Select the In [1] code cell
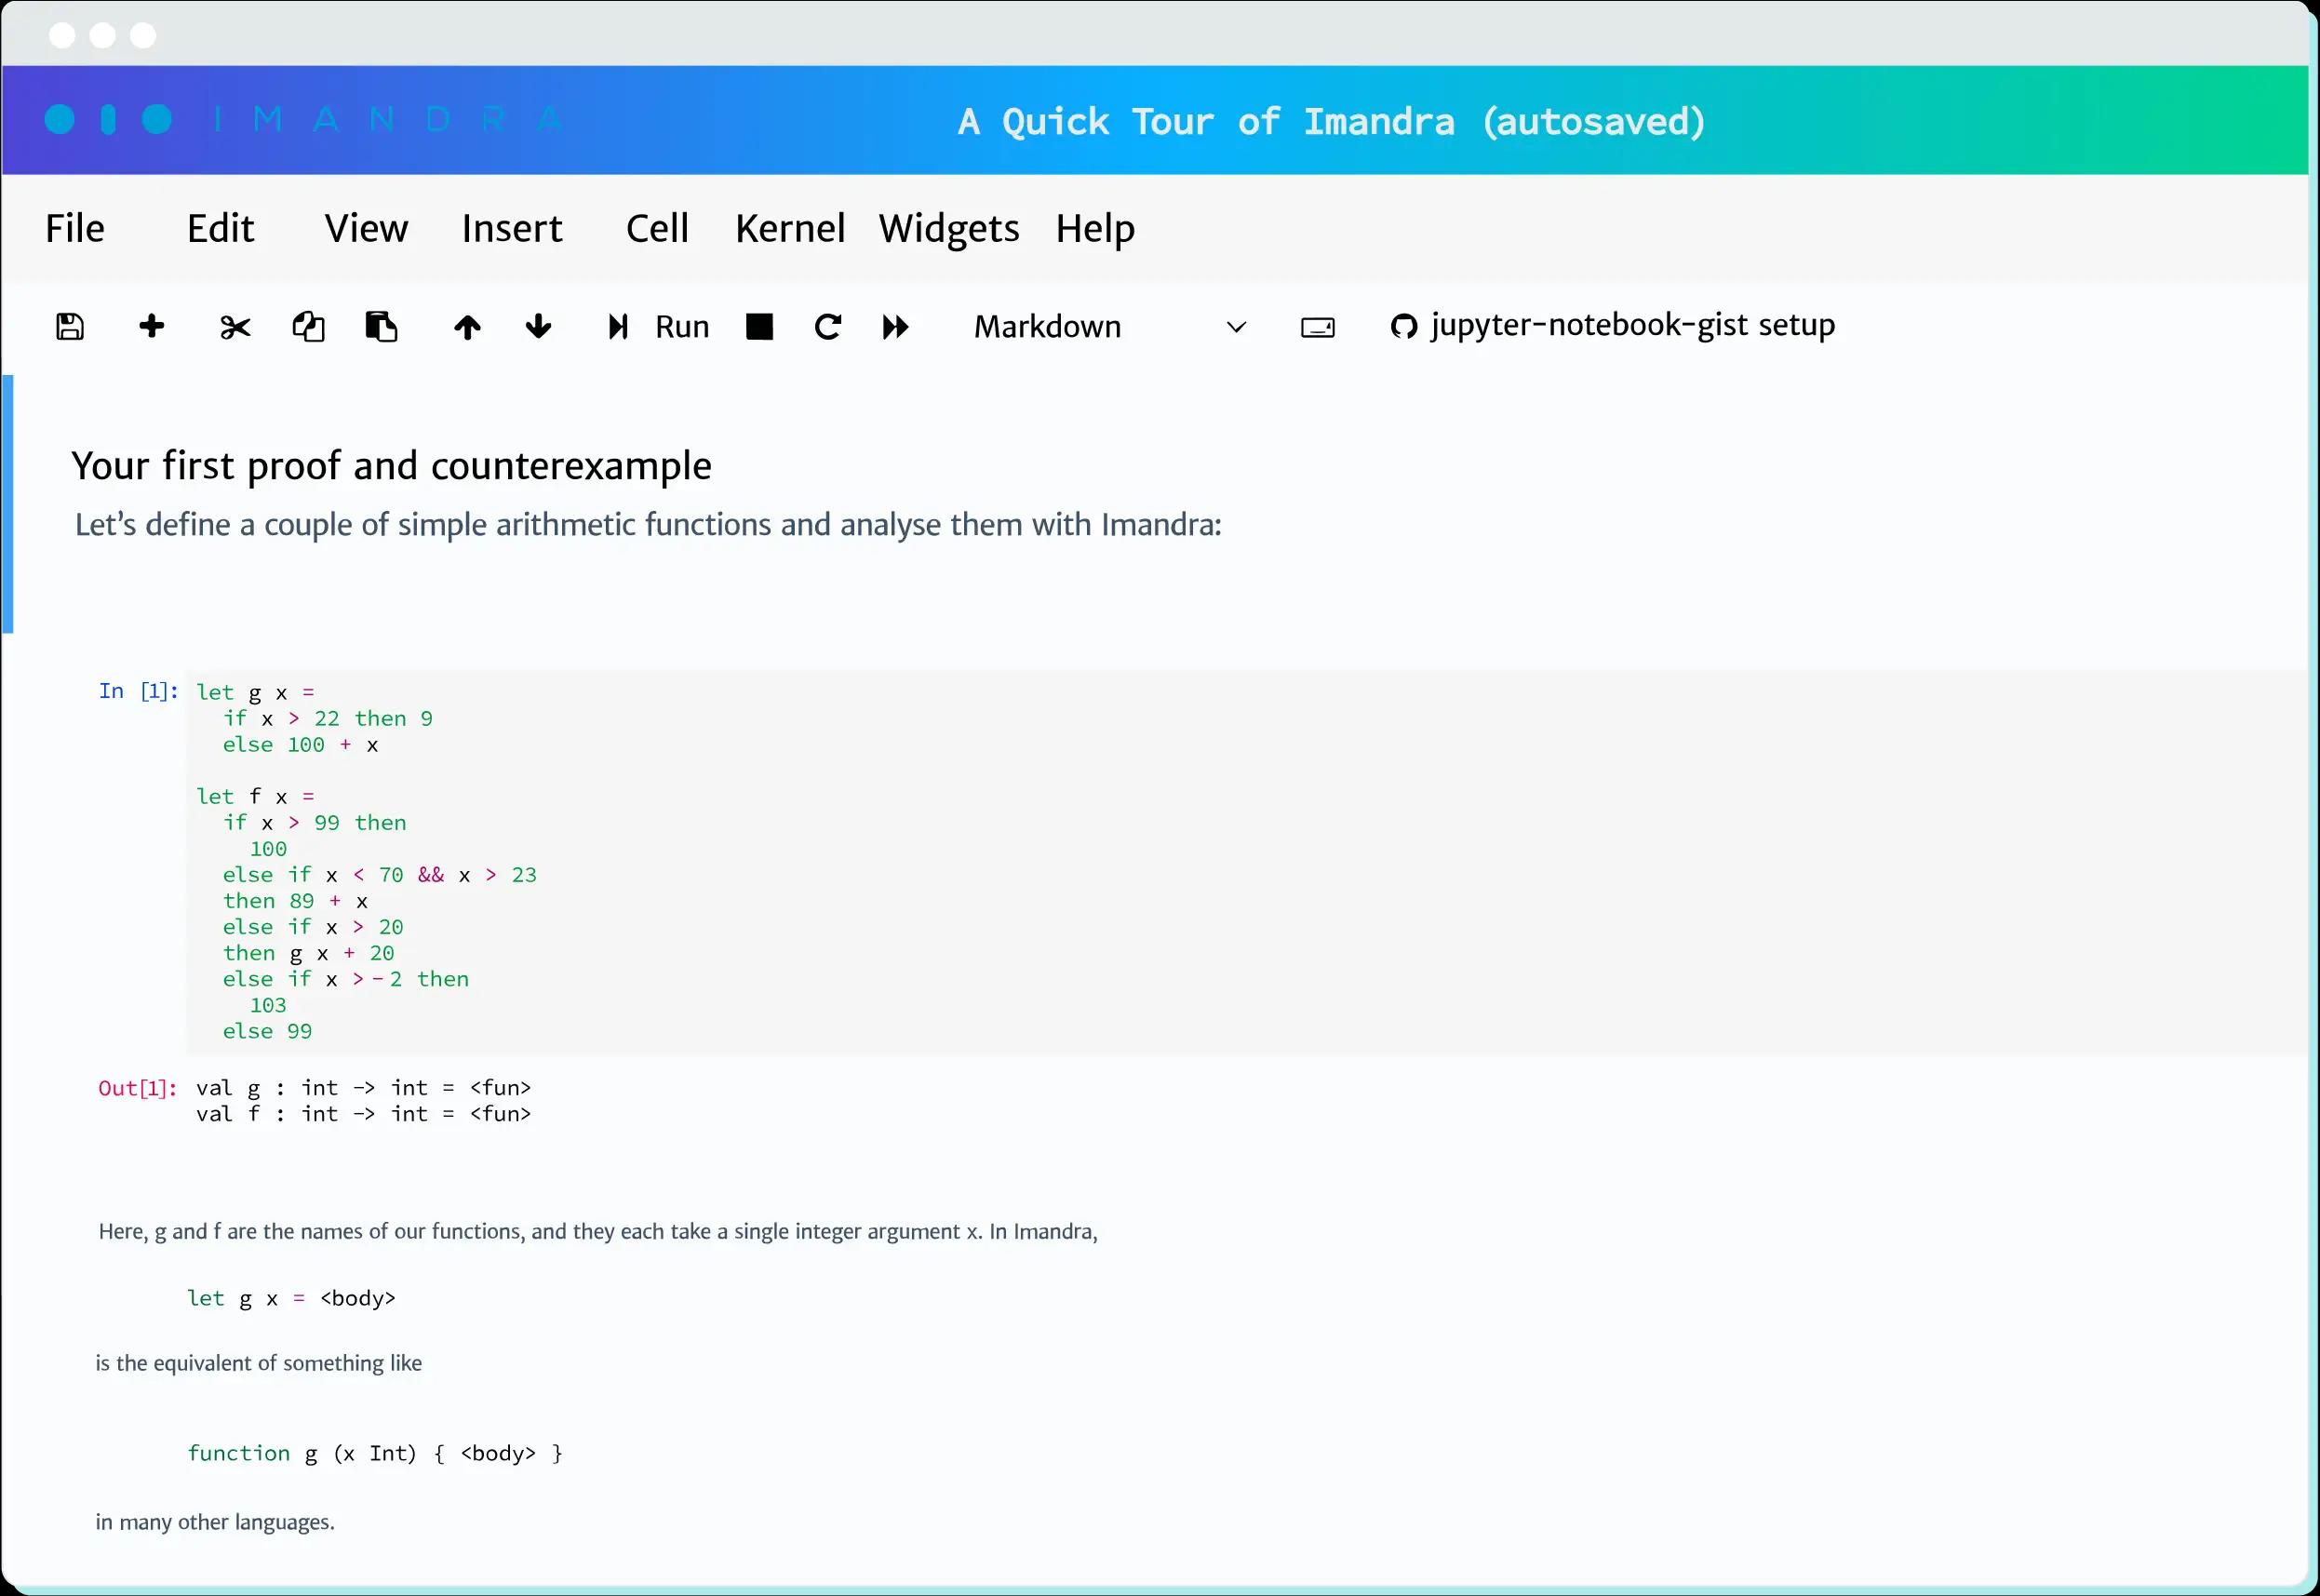2320x1596 pixels. [700, 860]
